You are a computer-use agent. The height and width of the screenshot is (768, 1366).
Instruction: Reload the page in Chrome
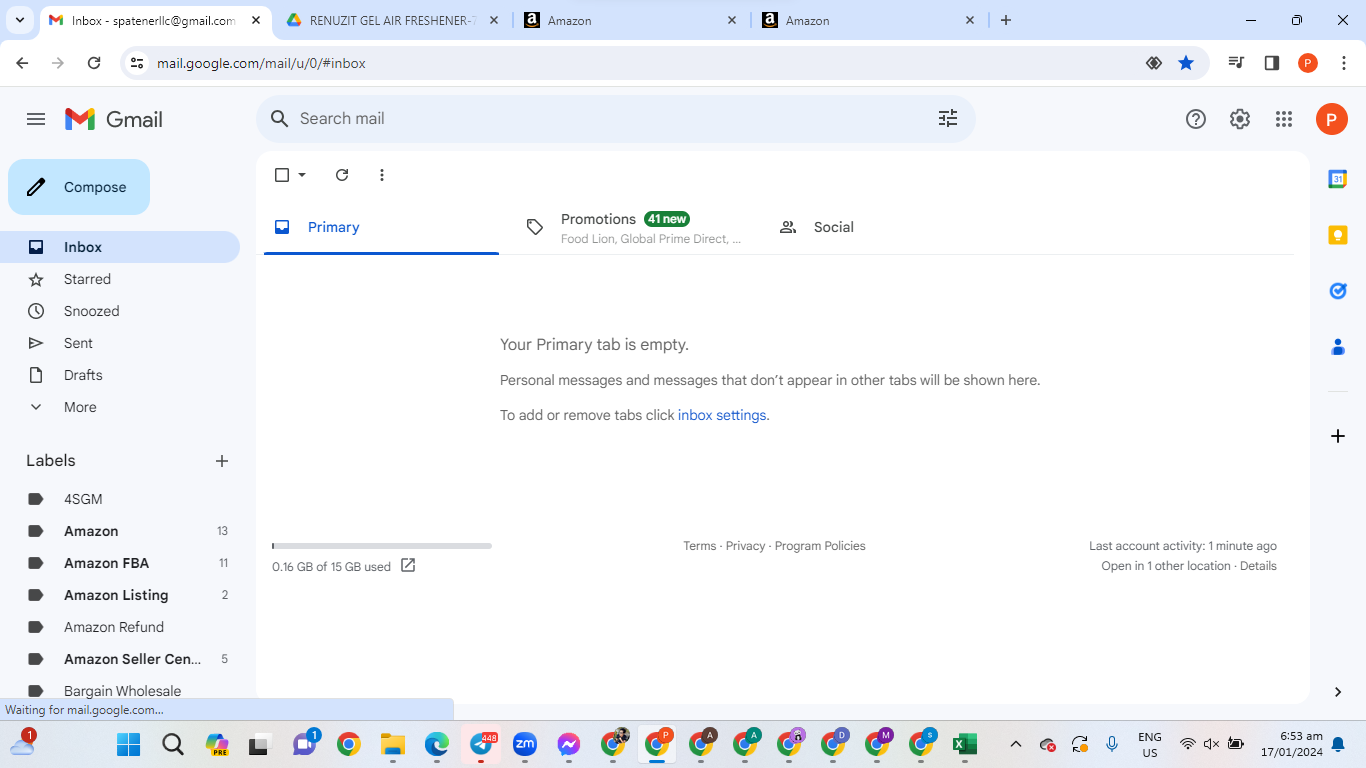tap(94, 63)
